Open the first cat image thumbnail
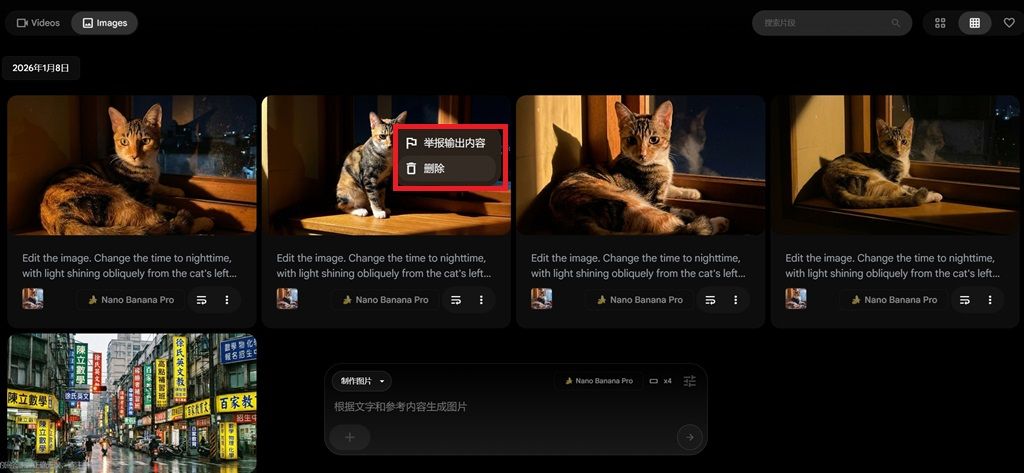The height and width of the screenshot is (473, 1024). 132,165
